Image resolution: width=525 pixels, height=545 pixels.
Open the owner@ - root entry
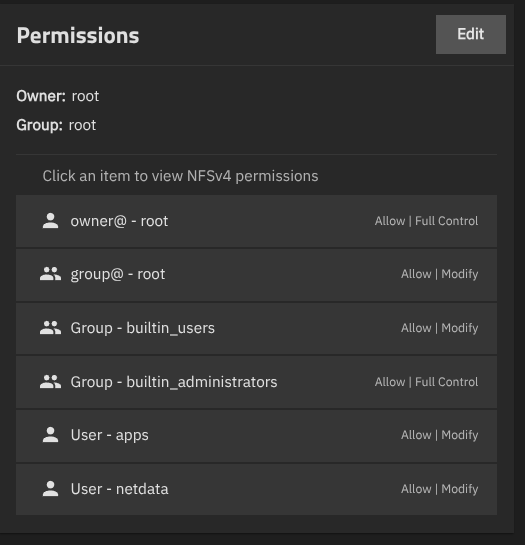[x=256, y=221]
